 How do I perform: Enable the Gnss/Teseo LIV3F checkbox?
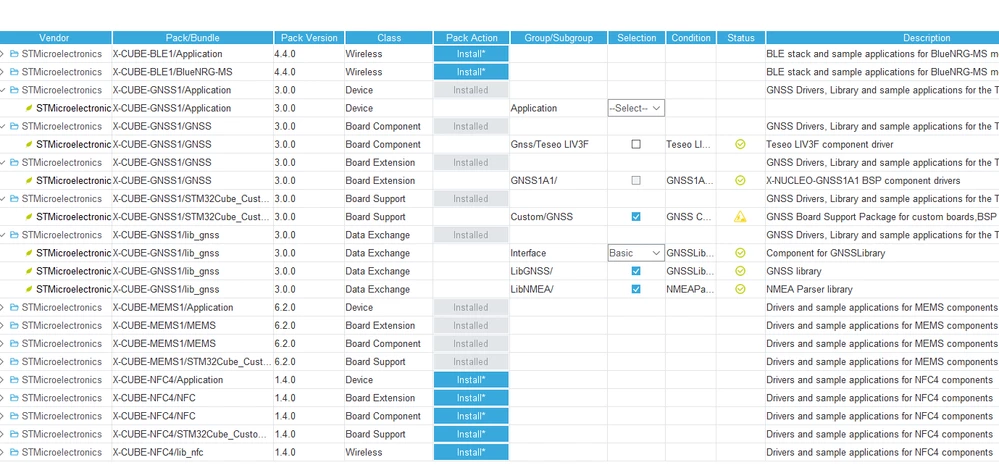[636, 145]
